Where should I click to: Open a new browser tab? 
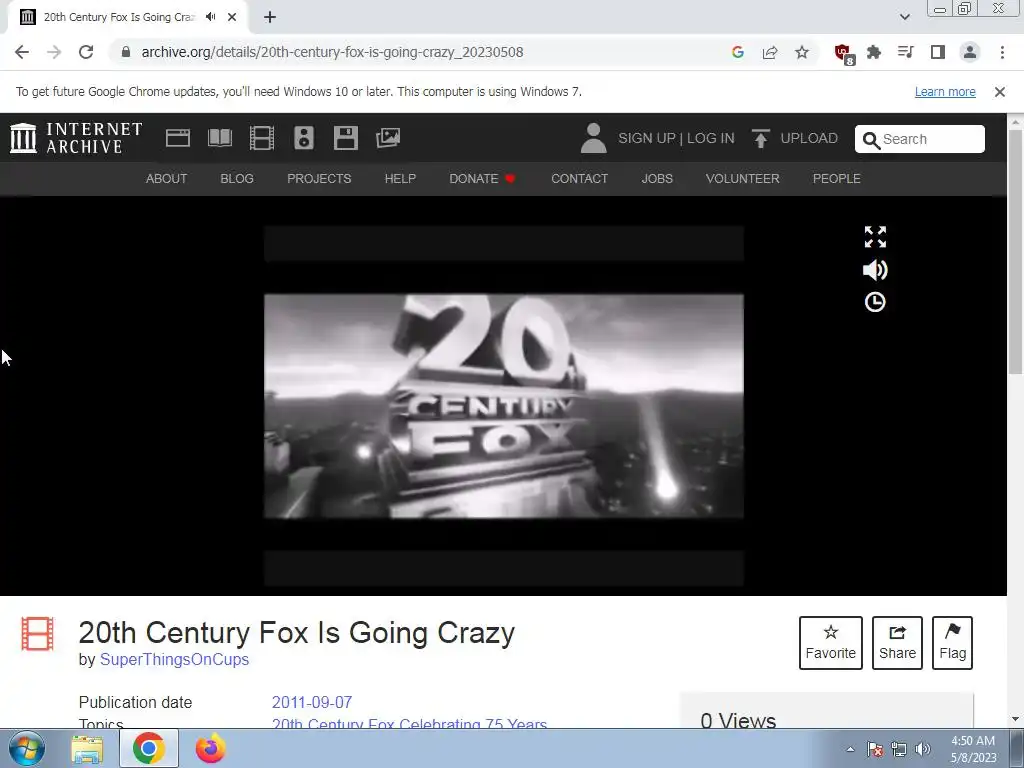pos(270,17)
